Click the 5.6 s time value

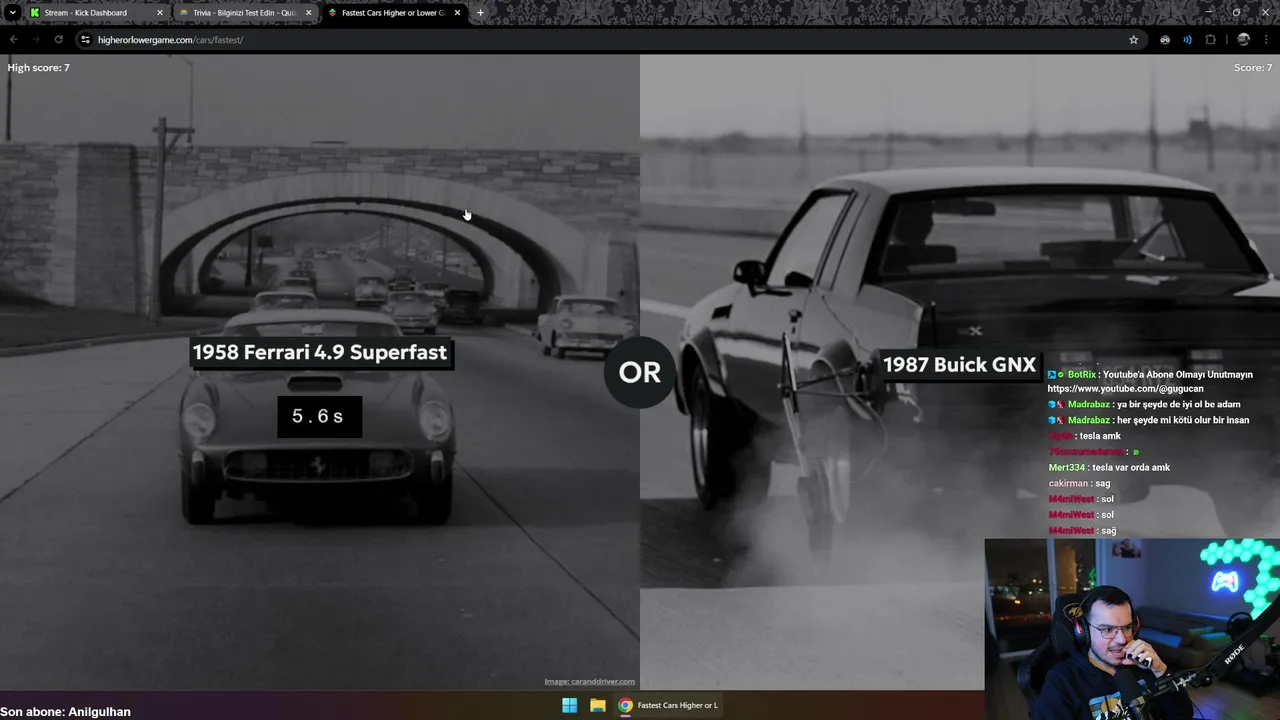(x=318, y=416)
